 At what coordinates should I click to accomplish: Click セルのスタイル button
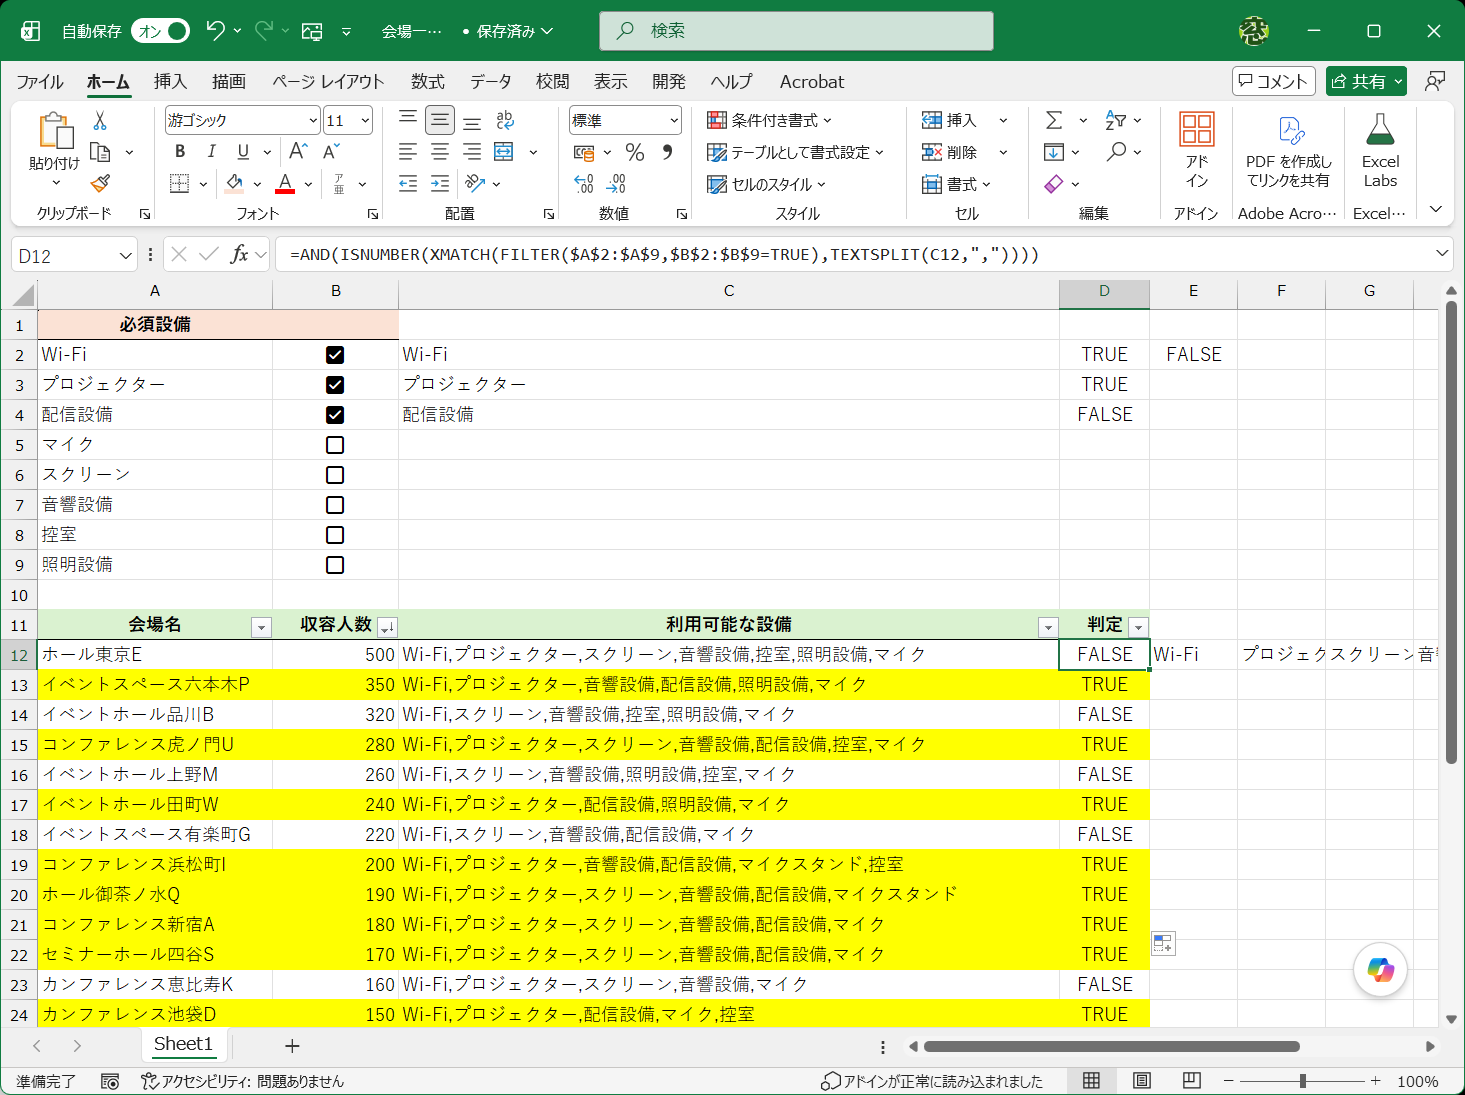[x=766, y=184]
